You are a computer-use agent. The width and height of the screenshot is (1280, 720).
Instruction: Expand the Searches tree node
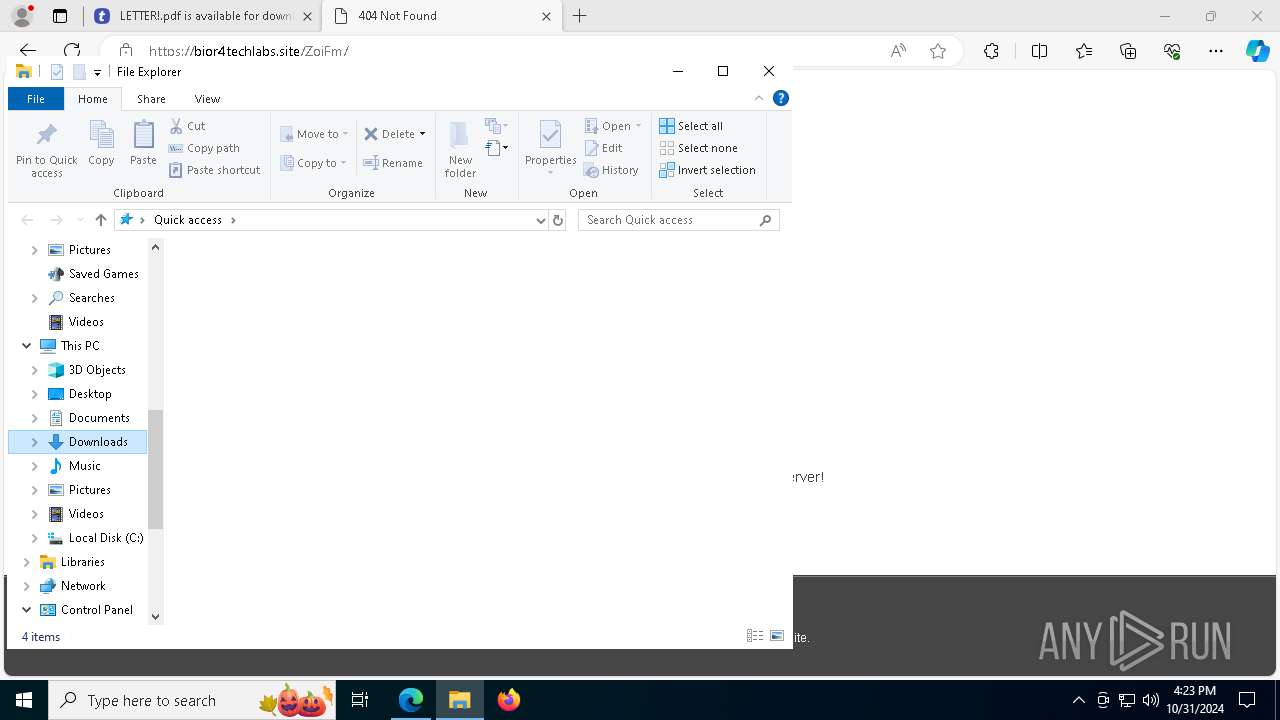click(x=35, y=298)
